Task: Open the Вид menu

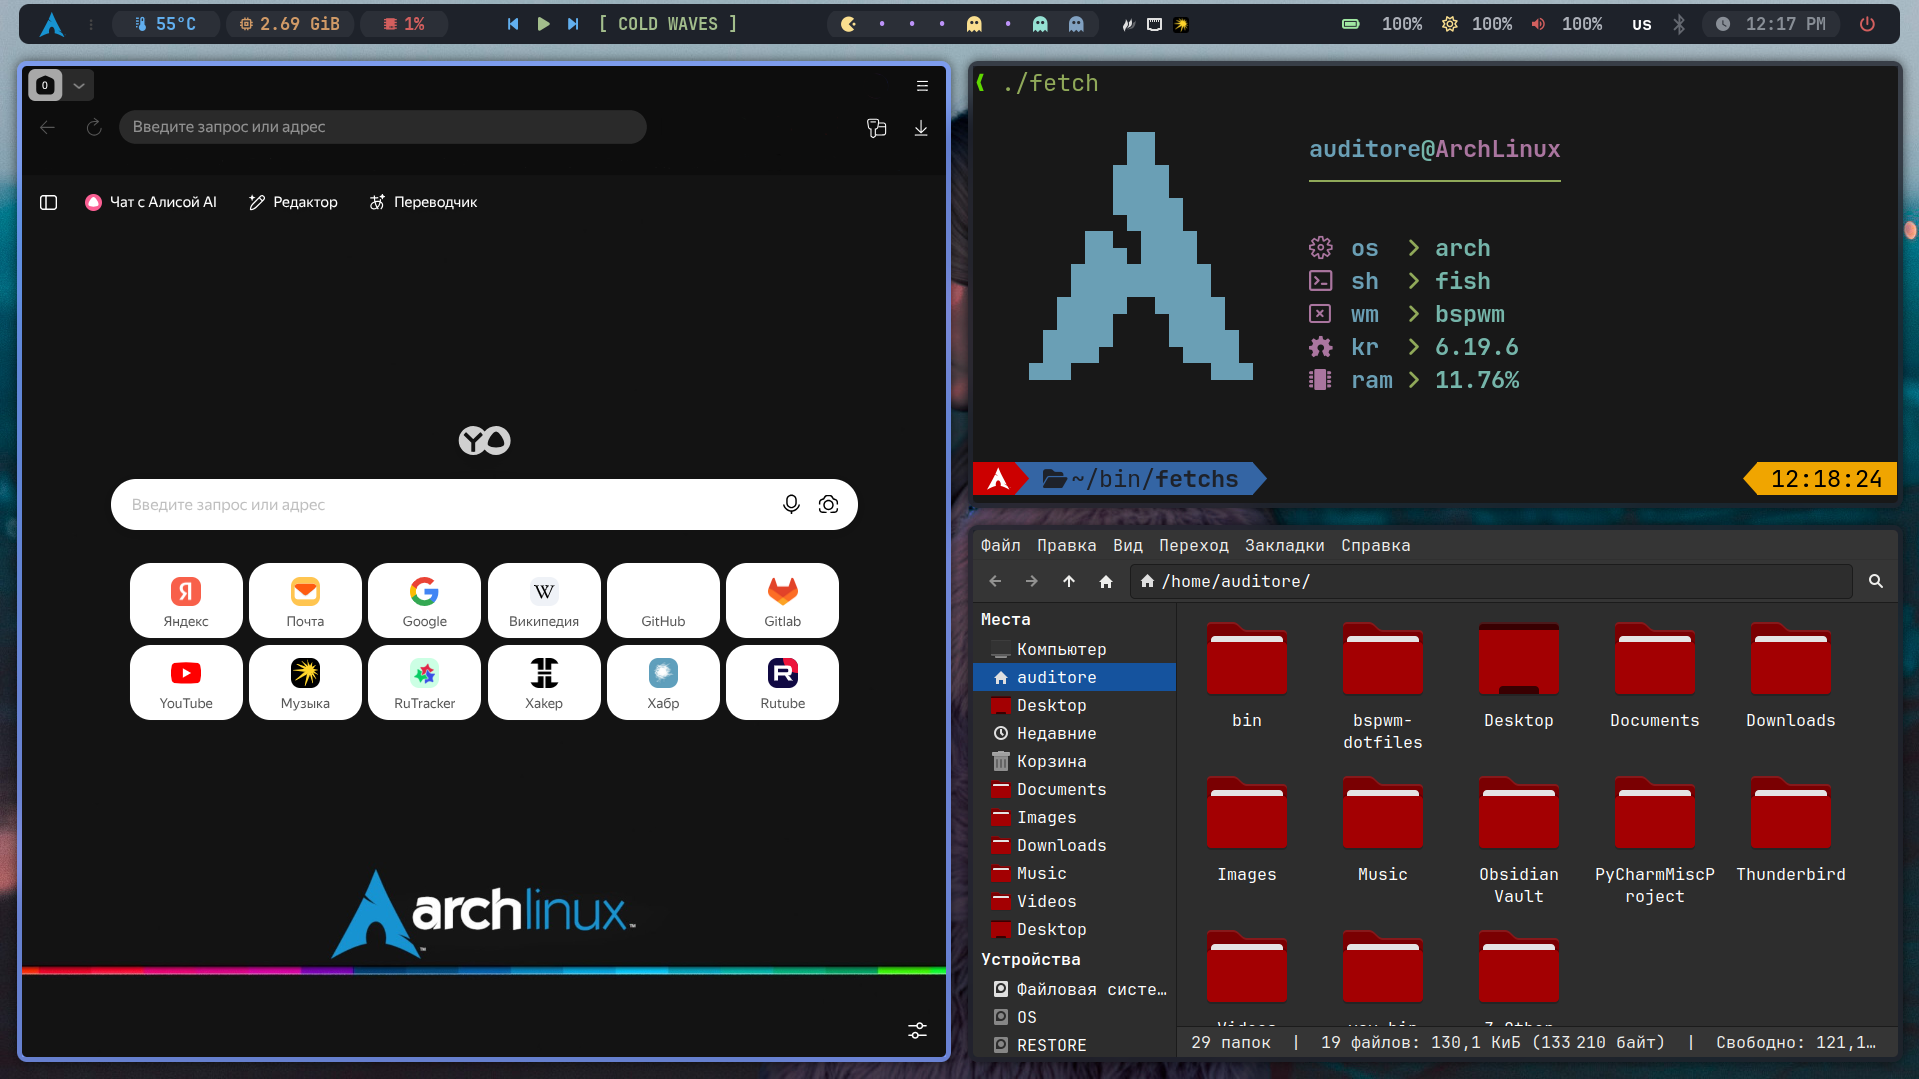Action: tap(1127, 545)
